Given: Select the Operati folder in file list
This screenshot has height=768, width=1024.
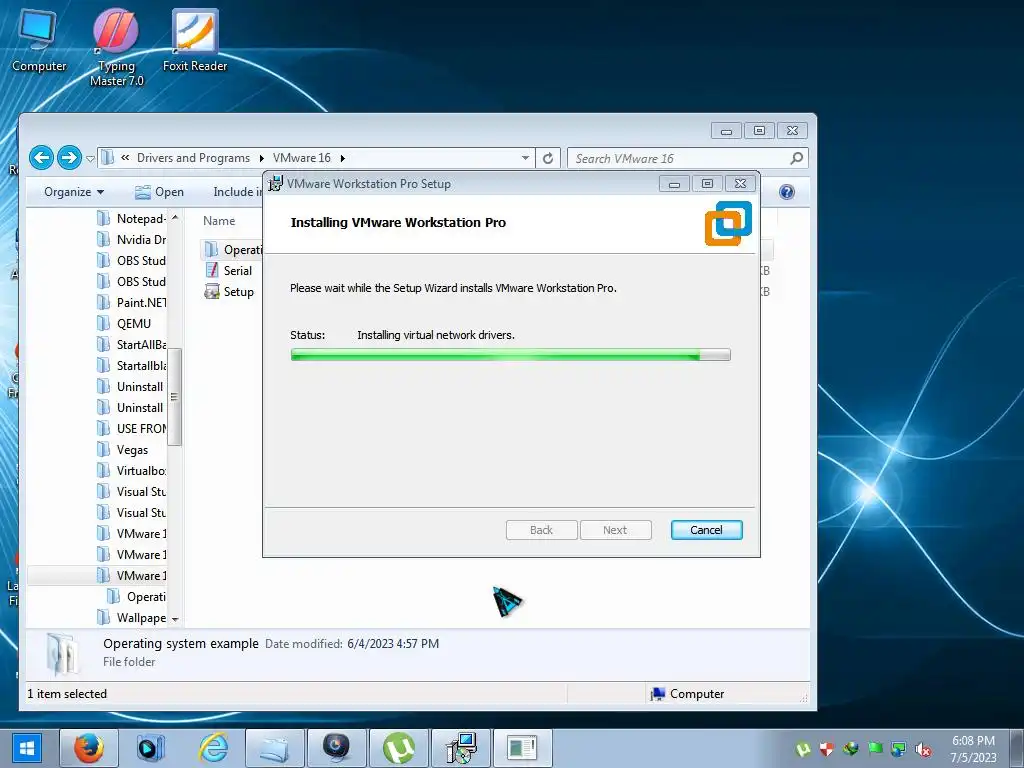Looking at the screenshot, I should coord(232,250).
